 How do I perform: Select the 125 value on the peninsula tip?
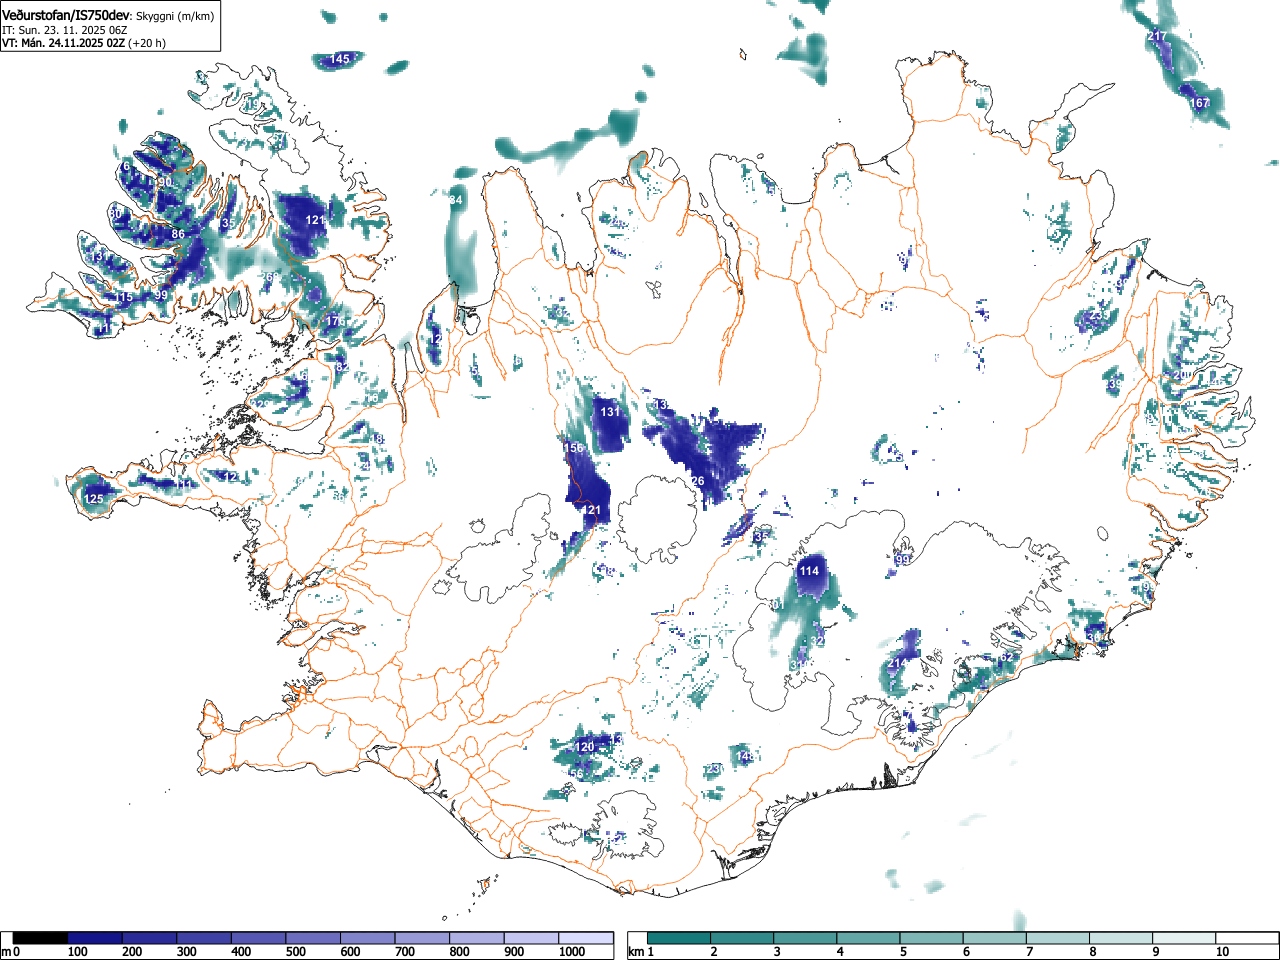point(94,499)
